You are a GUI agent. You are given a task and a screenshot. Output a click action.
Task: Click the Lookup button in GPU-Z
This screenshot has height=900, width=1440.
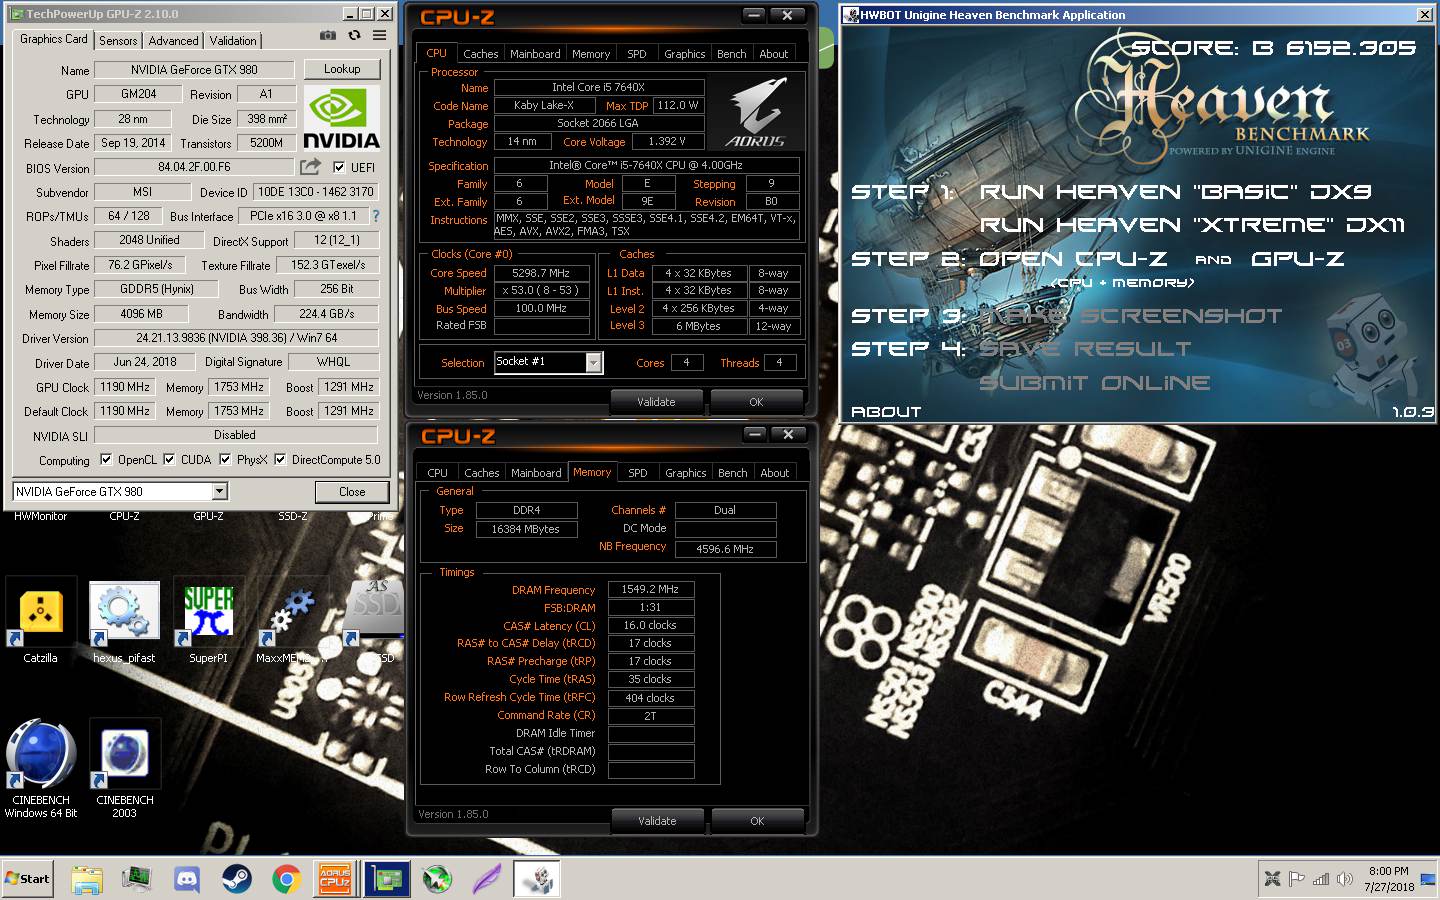point(342,69)
